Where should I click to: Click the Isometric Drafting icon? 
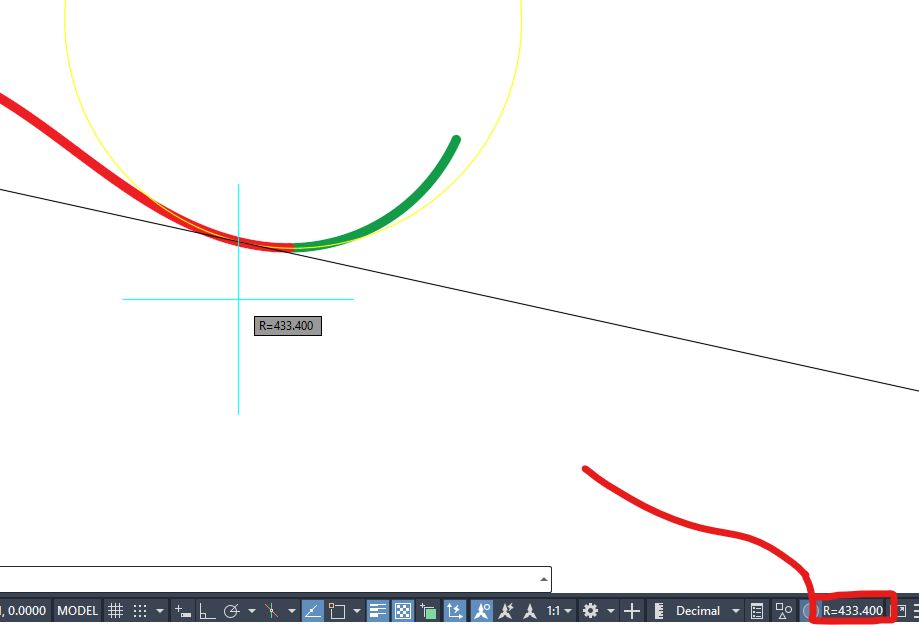pos(270,610)
